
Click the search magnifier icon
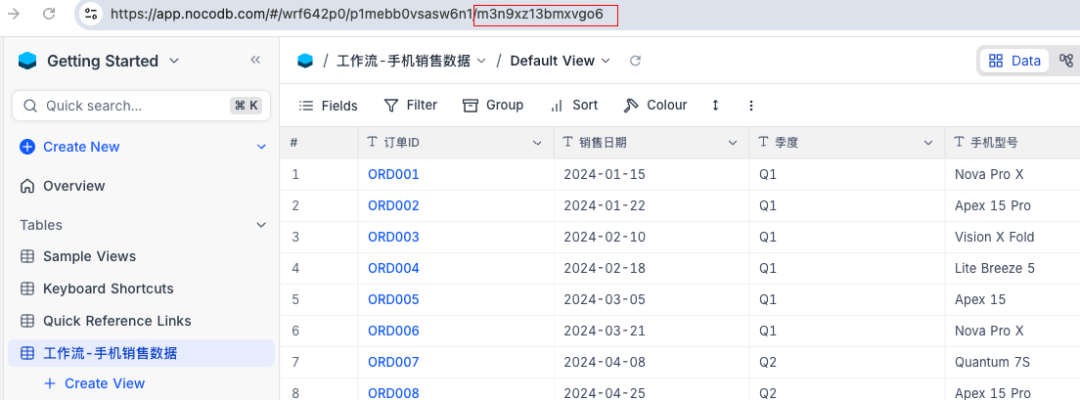click(30, 105)
